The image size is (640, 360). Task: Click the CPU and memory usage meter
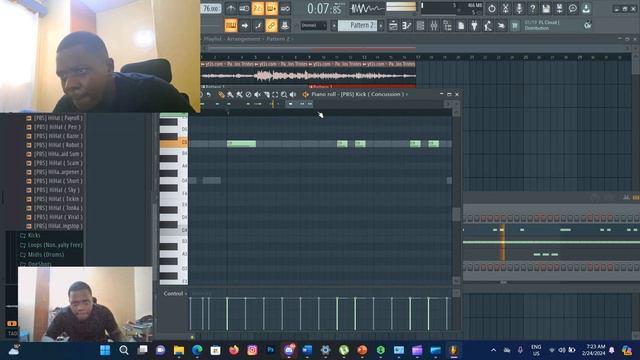pos(451,9)
